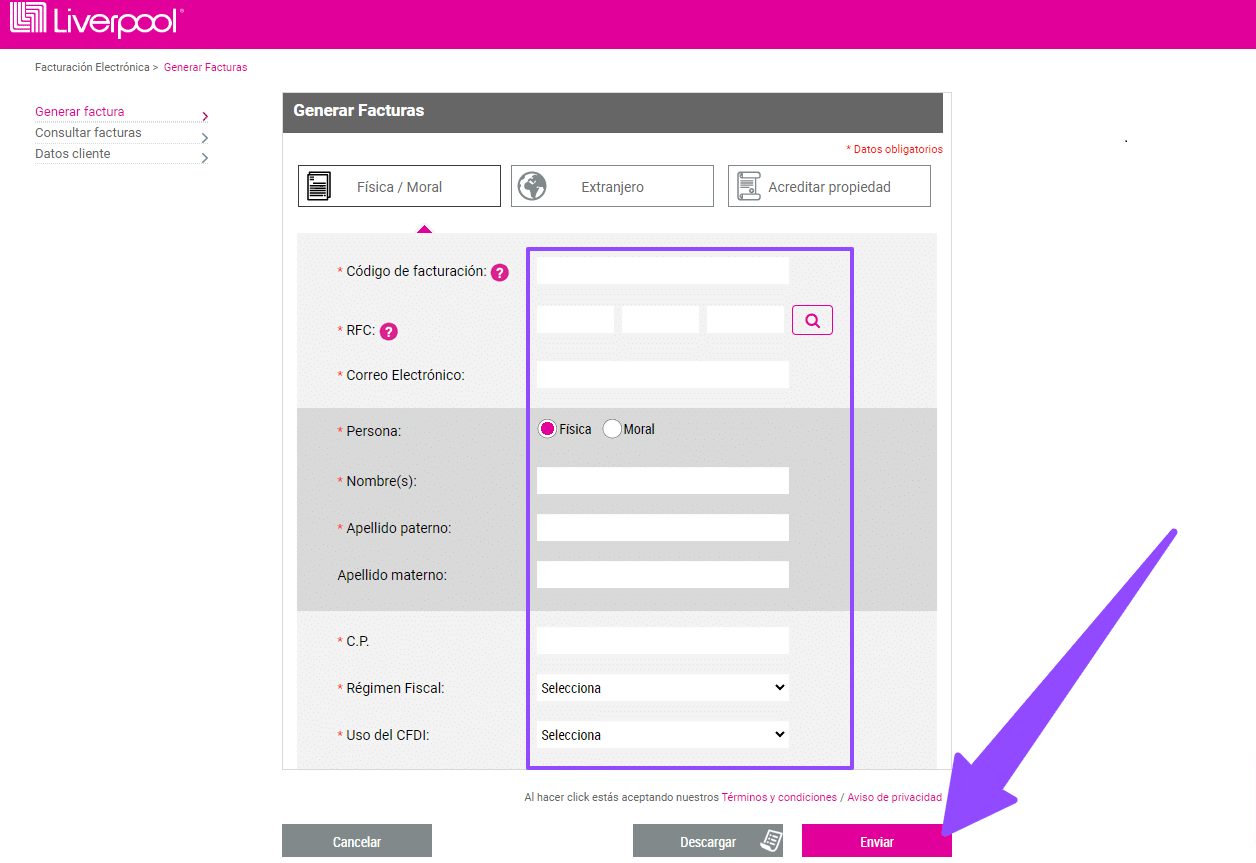Expand Consultar facturas sidebar arrow

pos(204,137)
